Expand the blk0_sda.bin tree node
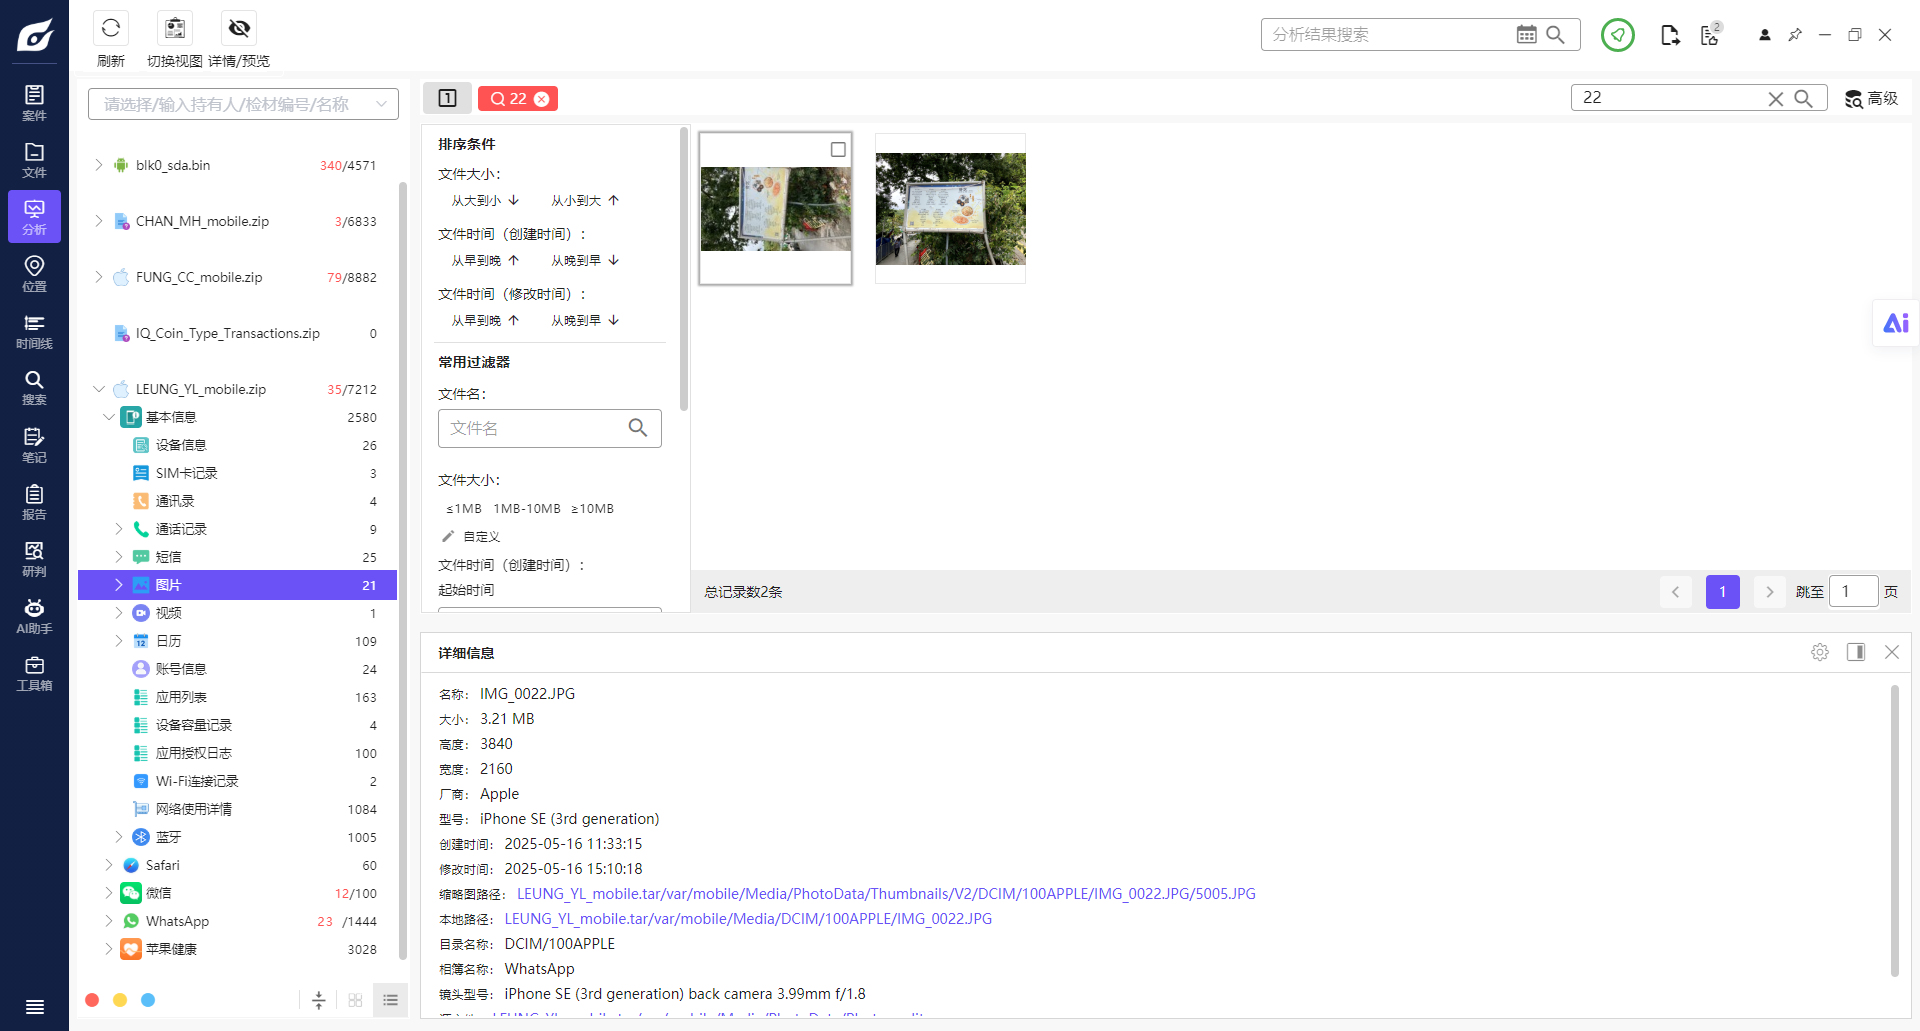The image size is (1920, 1031). coord(99,165)
